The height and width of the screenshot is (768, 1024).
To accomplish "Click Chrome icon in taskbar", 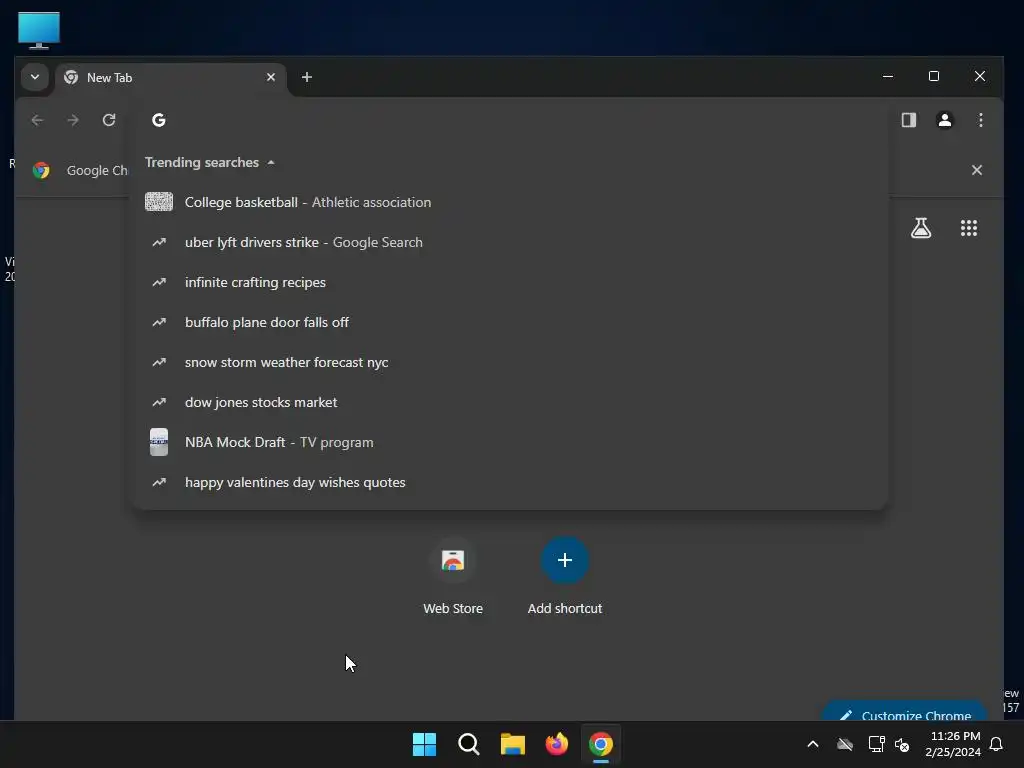I will 601,744.
